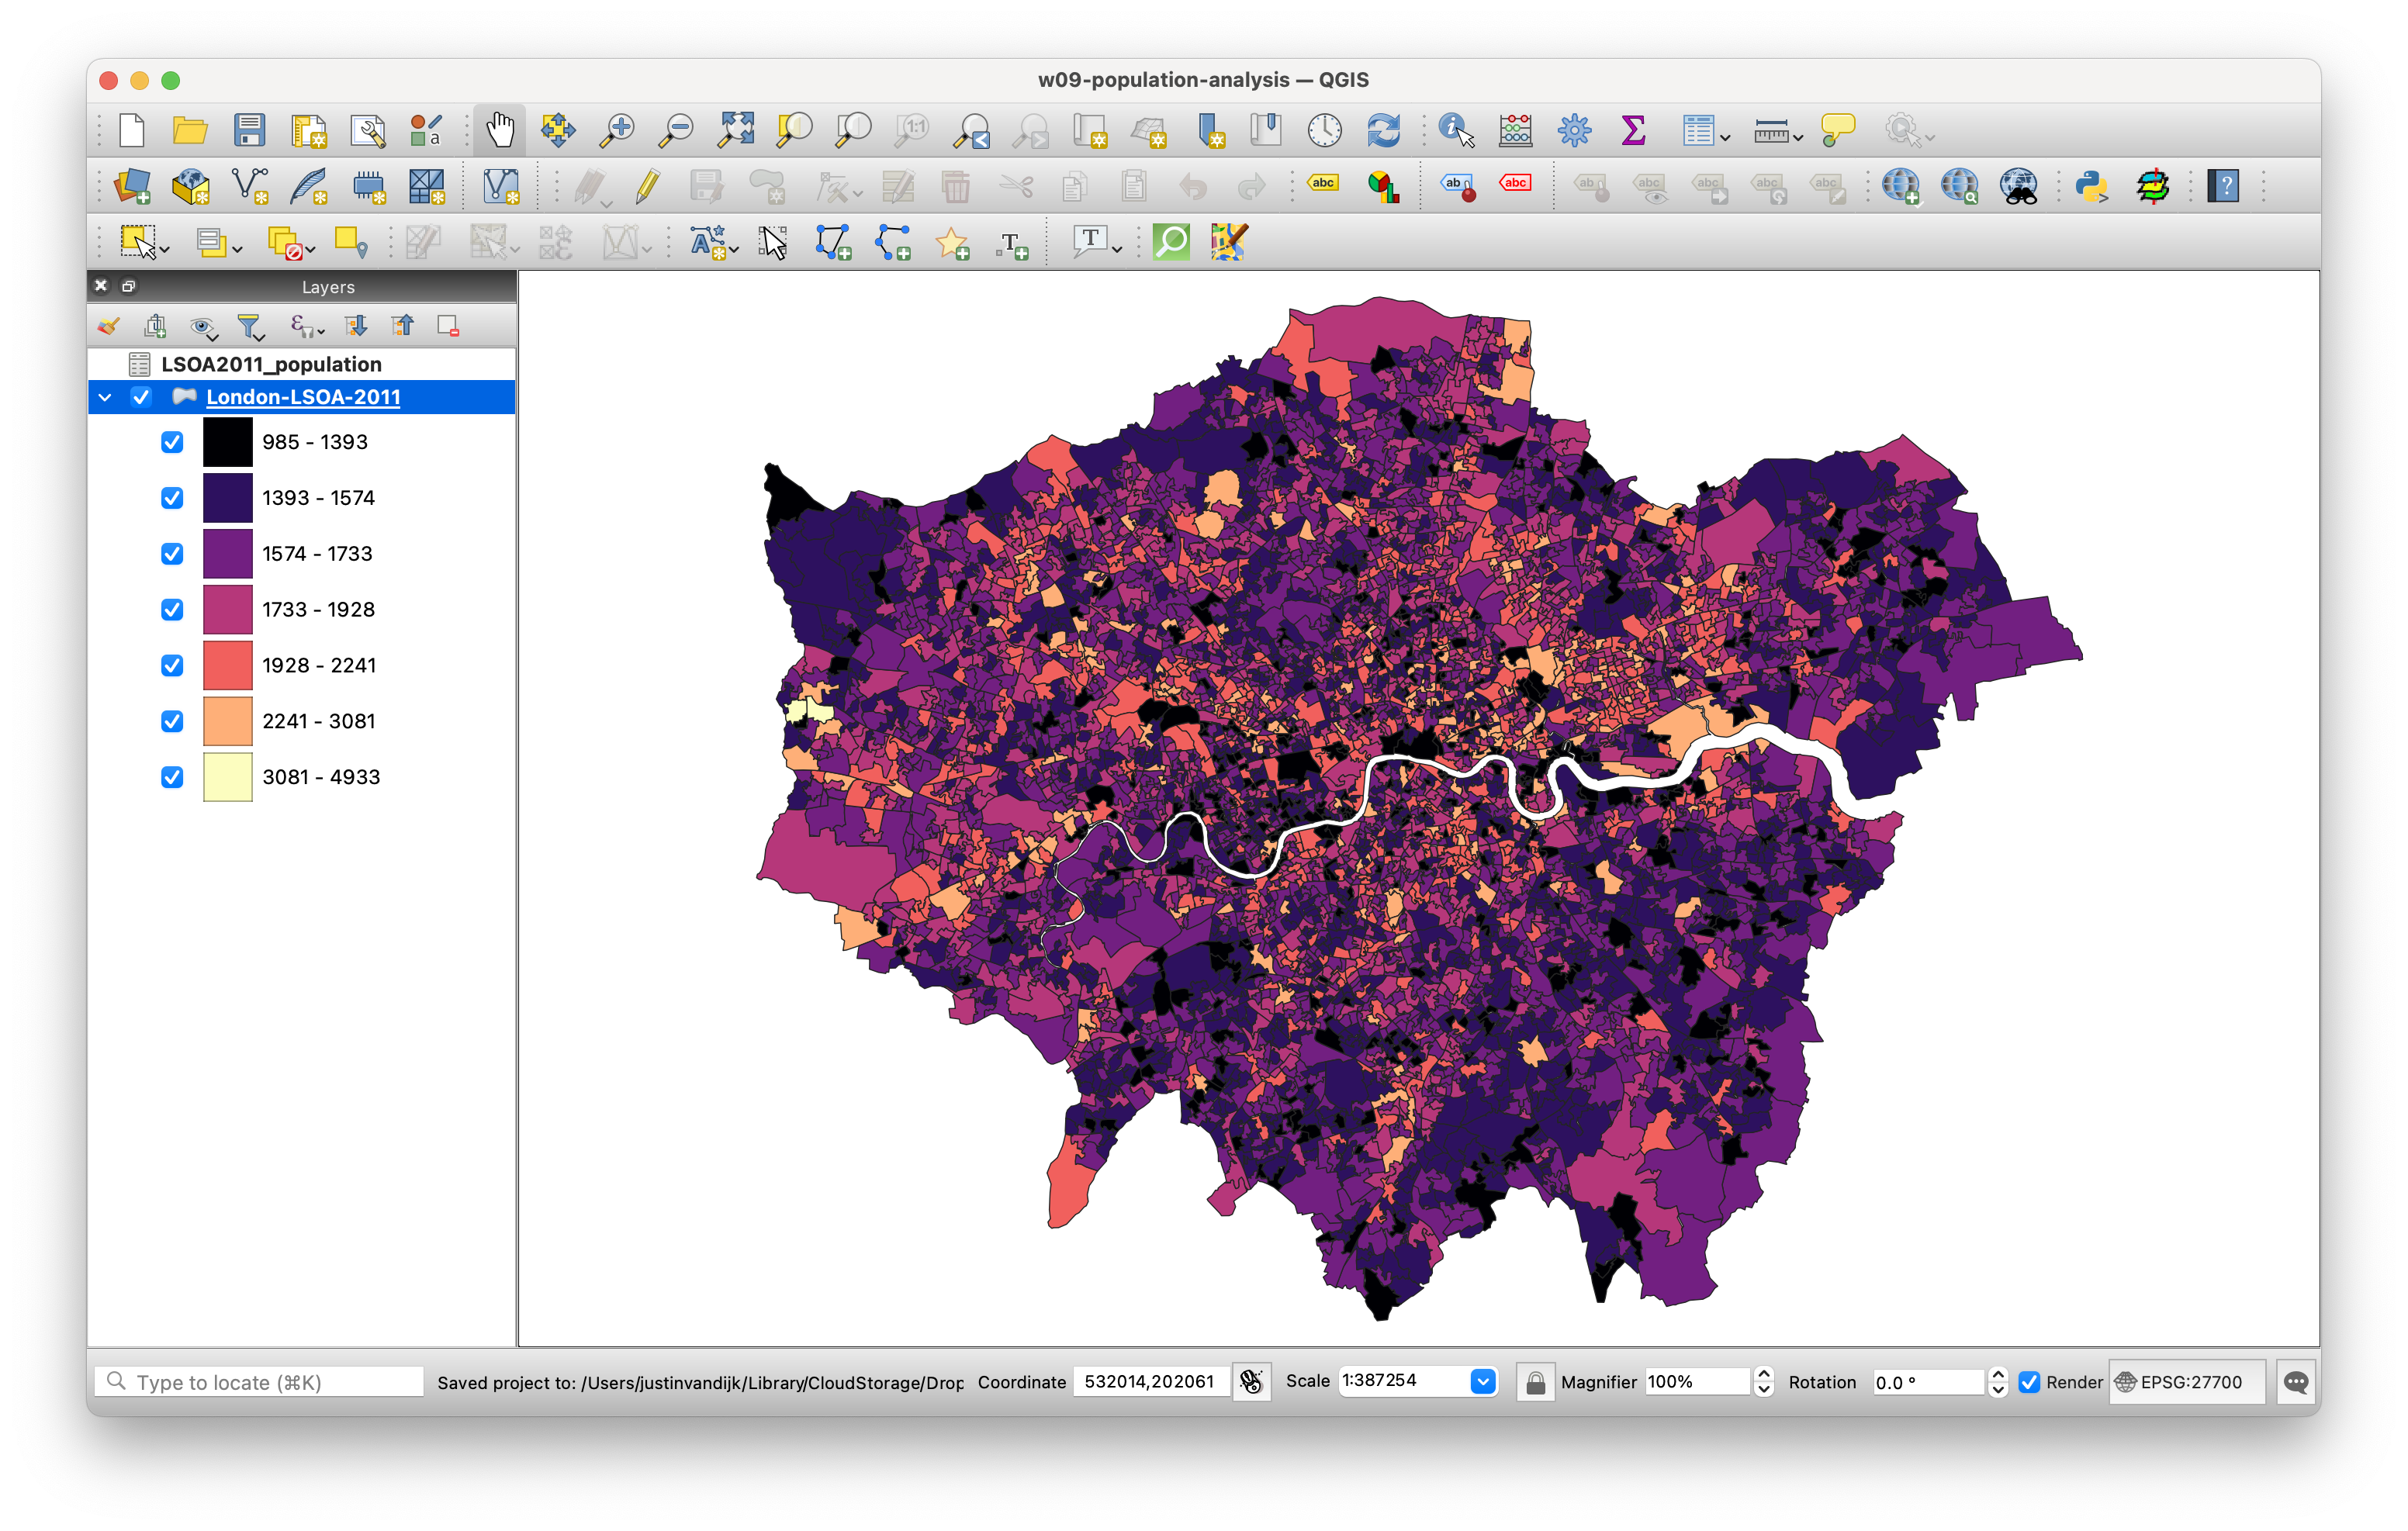Open the Scale dropdown
Screen dimensions: 2408x1531
pyautogui.click(x=1483, y=1381)
